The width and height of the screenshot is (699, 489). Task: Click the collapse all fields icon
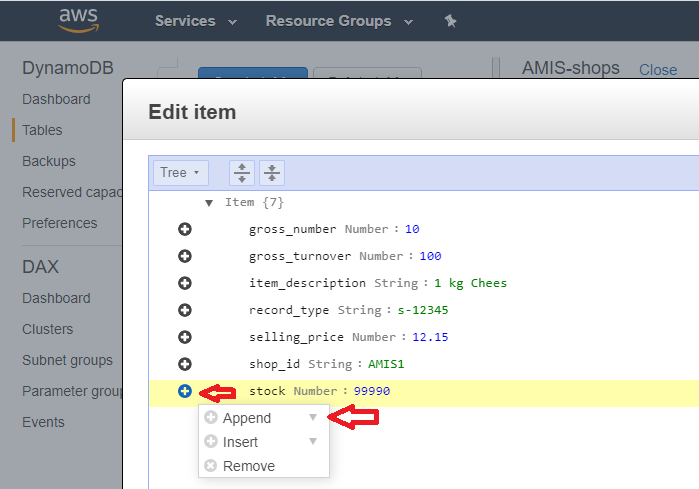point(272,173)
